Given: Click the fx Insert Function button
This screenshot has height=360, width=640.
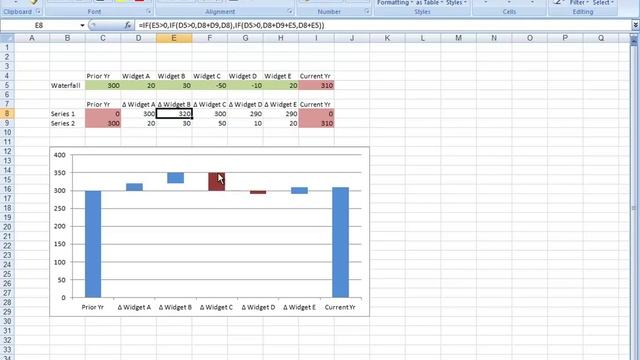Looking at the screenshot, I should point(128,25).
